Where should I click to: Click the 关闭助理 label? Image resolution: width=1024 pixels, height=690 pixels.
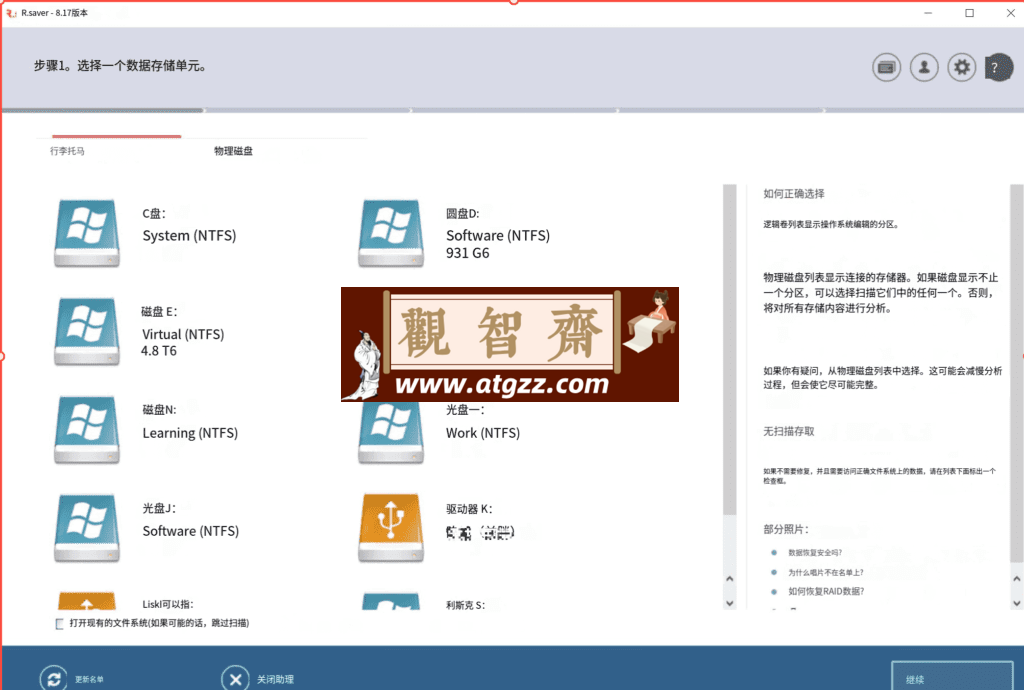275,680
